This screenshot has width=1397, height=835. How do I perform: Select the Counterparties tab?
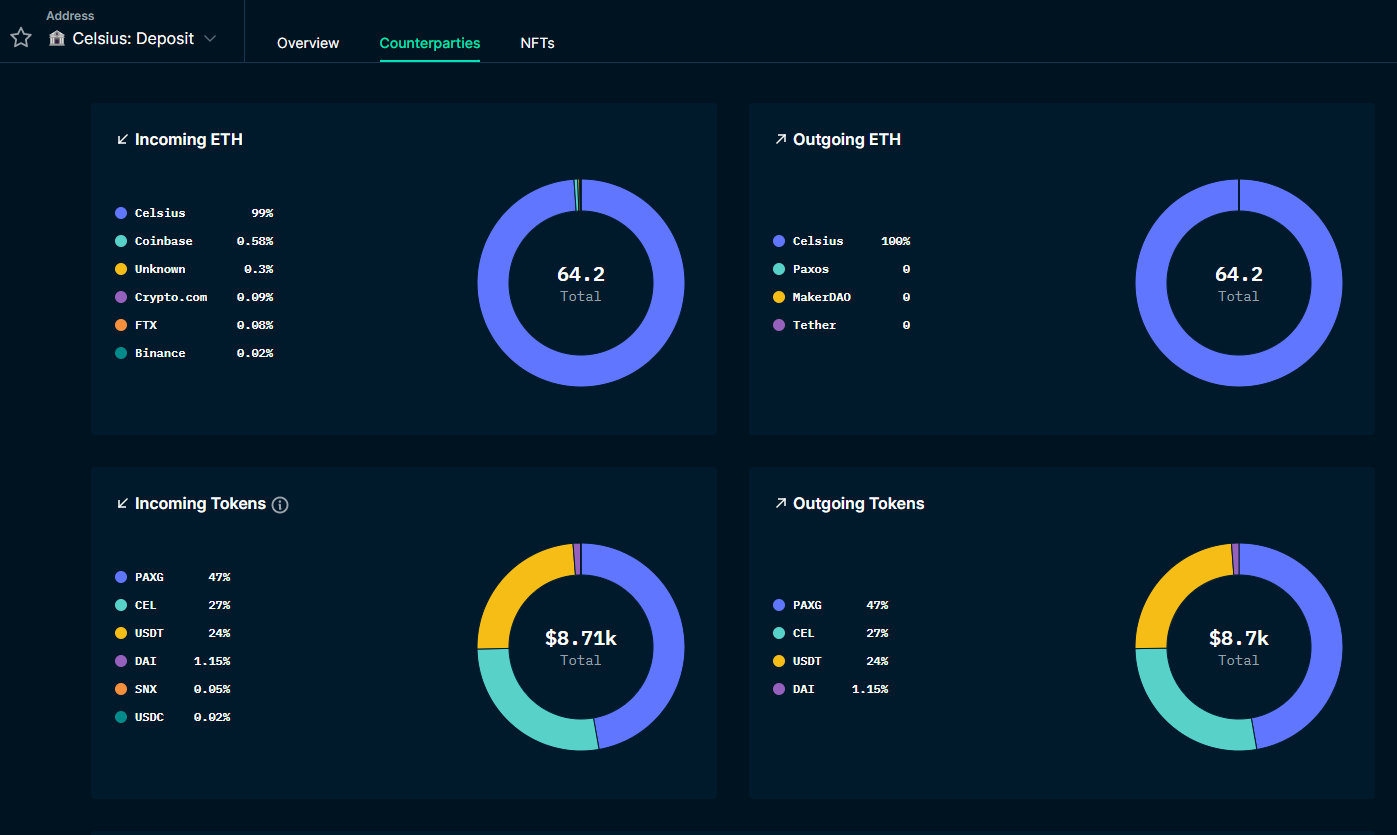(x=430, y=43)
